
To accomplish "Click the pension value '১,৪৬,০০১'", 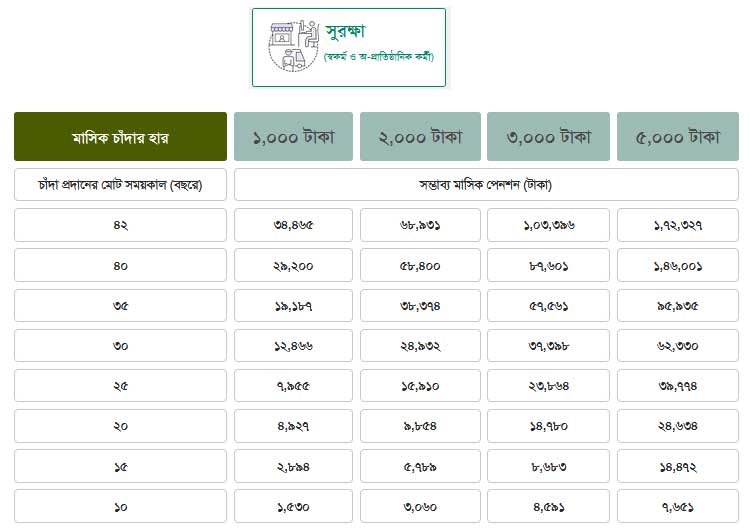I will click(x=678, y=266).
